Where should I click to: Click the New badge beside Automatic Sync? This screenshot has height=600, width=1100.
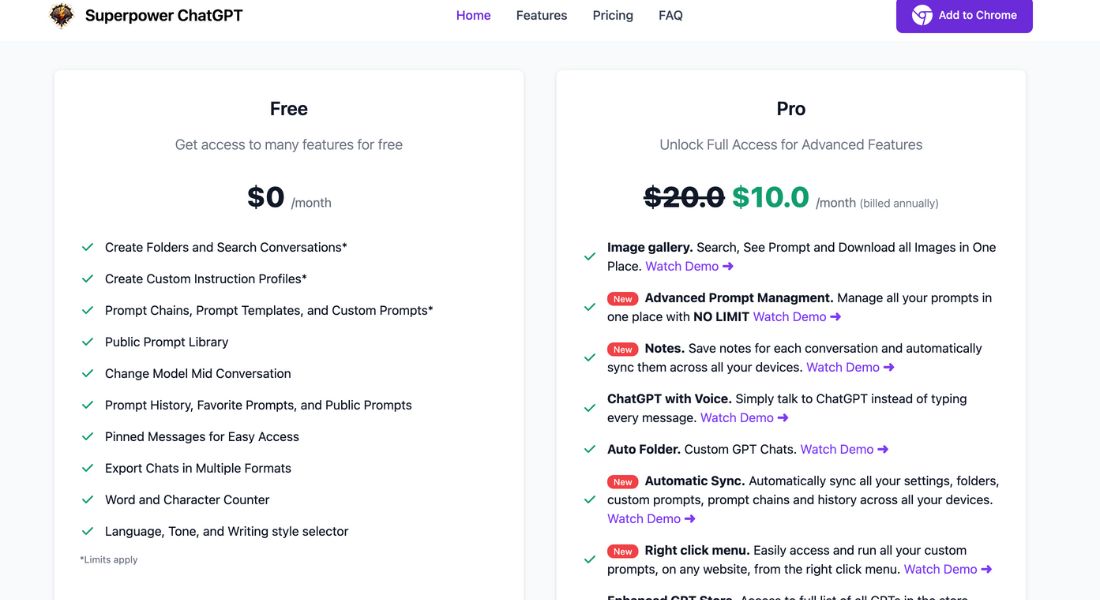coord(622,482)
